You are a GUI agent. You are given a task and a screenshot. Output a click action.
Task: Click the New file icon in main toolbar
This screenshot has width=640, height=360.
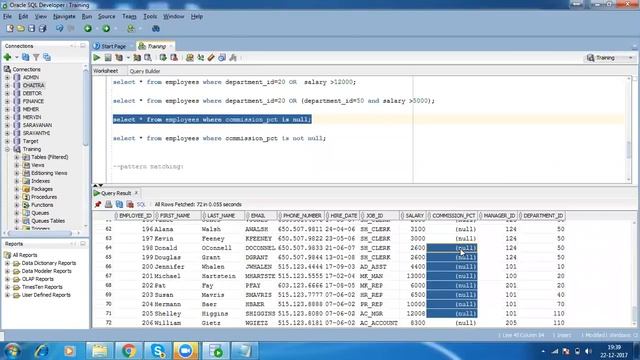10,29
